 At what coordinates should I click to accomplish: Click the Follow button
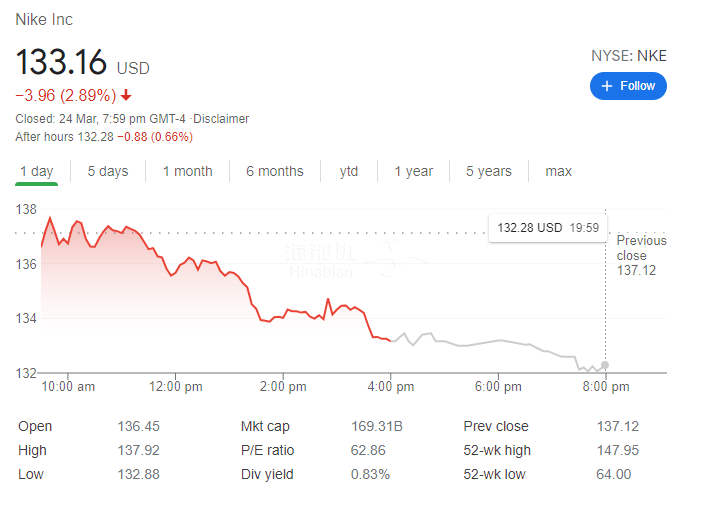coord(628,86)
